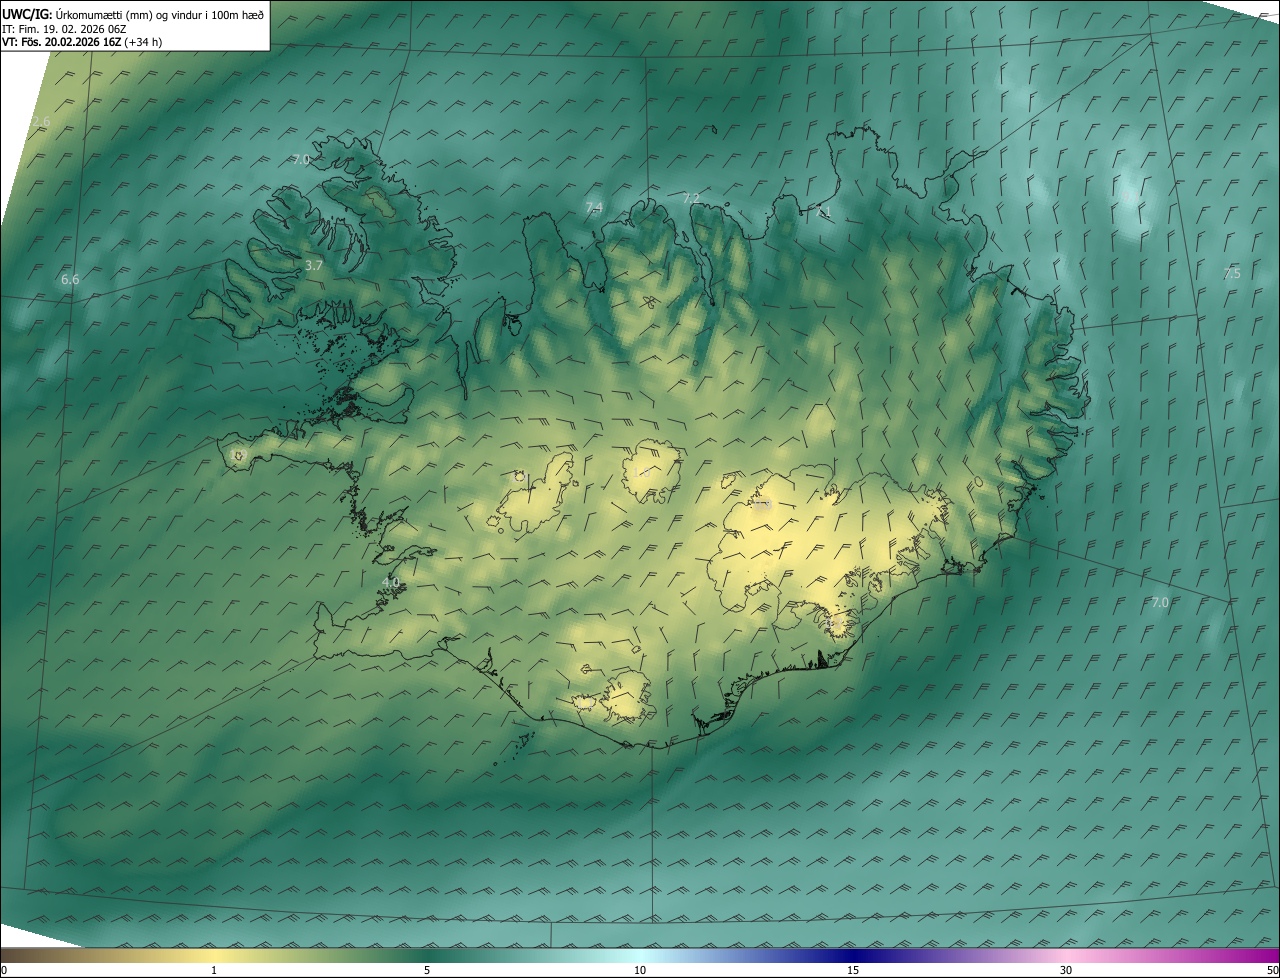Click the "1" tick on the color scale

pyautogui.click(x=214, y=970)
